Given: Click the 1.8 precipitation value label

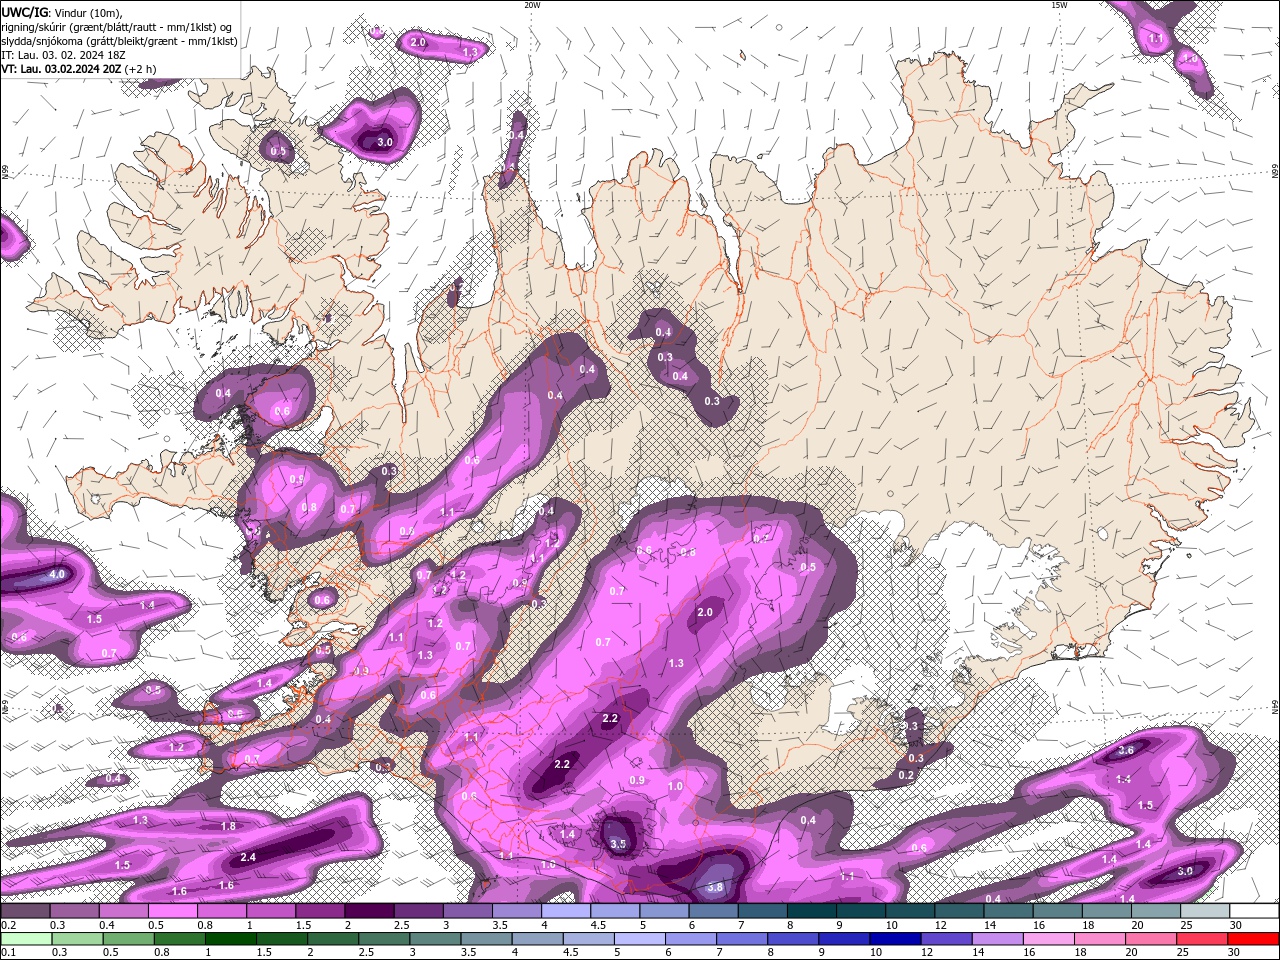Looking at the screenshot, I should click(x=228, y=826).
